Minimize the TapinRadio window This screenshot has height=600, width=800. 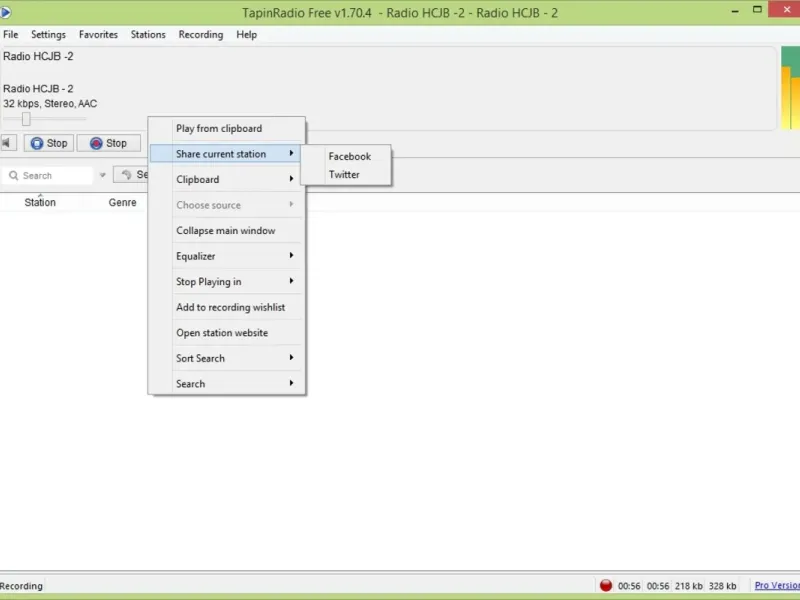(x=735, y=11)
